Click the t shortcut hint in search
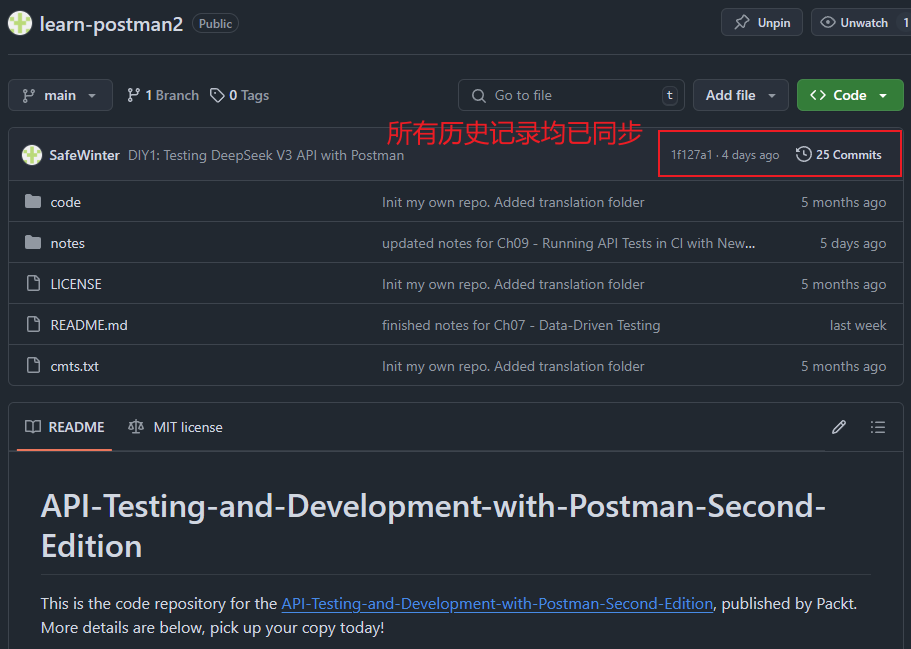Viewport: 911px width, 649px height. coord(670,95)
